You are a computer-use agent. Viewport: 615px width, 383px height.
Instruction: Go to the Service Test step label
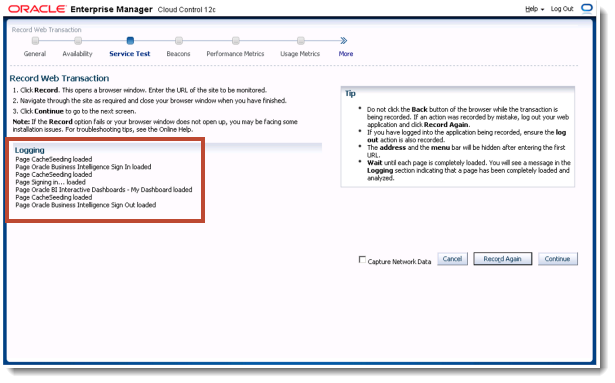click(130, 54)
